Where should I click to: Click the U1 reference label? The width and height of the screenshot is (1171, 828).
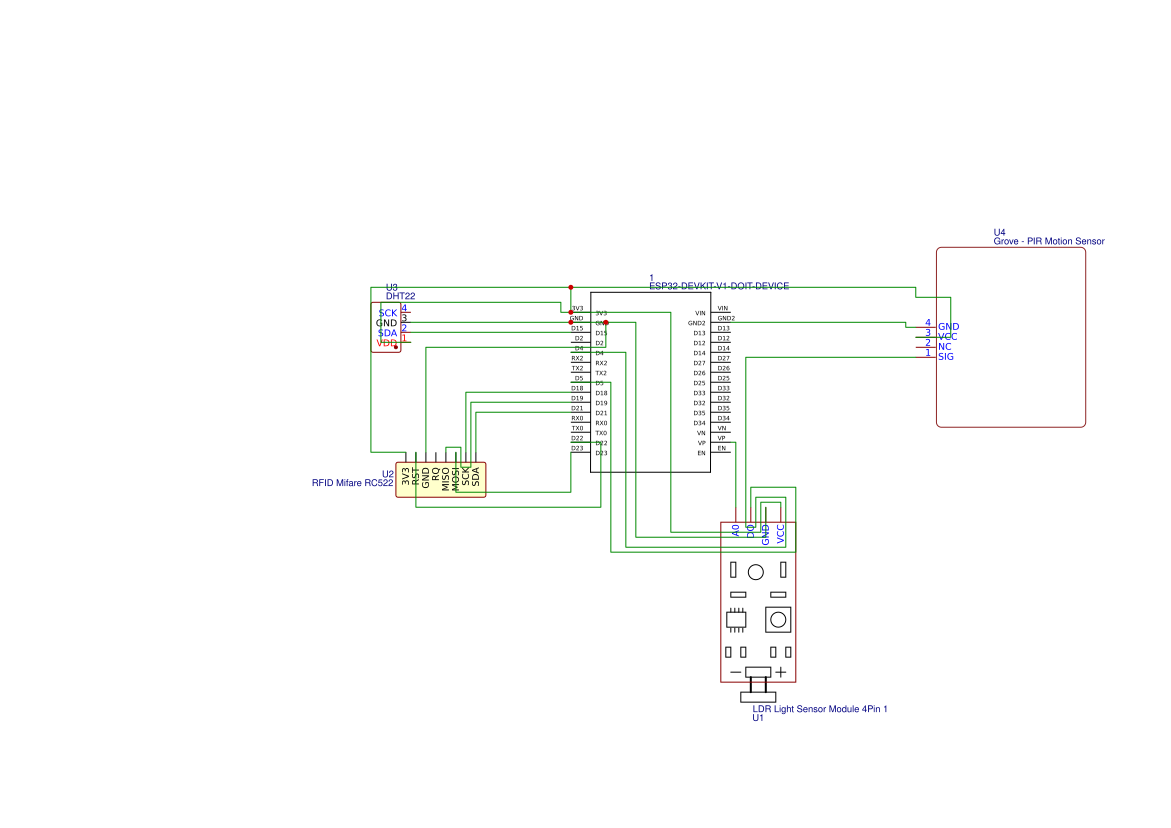758,718
